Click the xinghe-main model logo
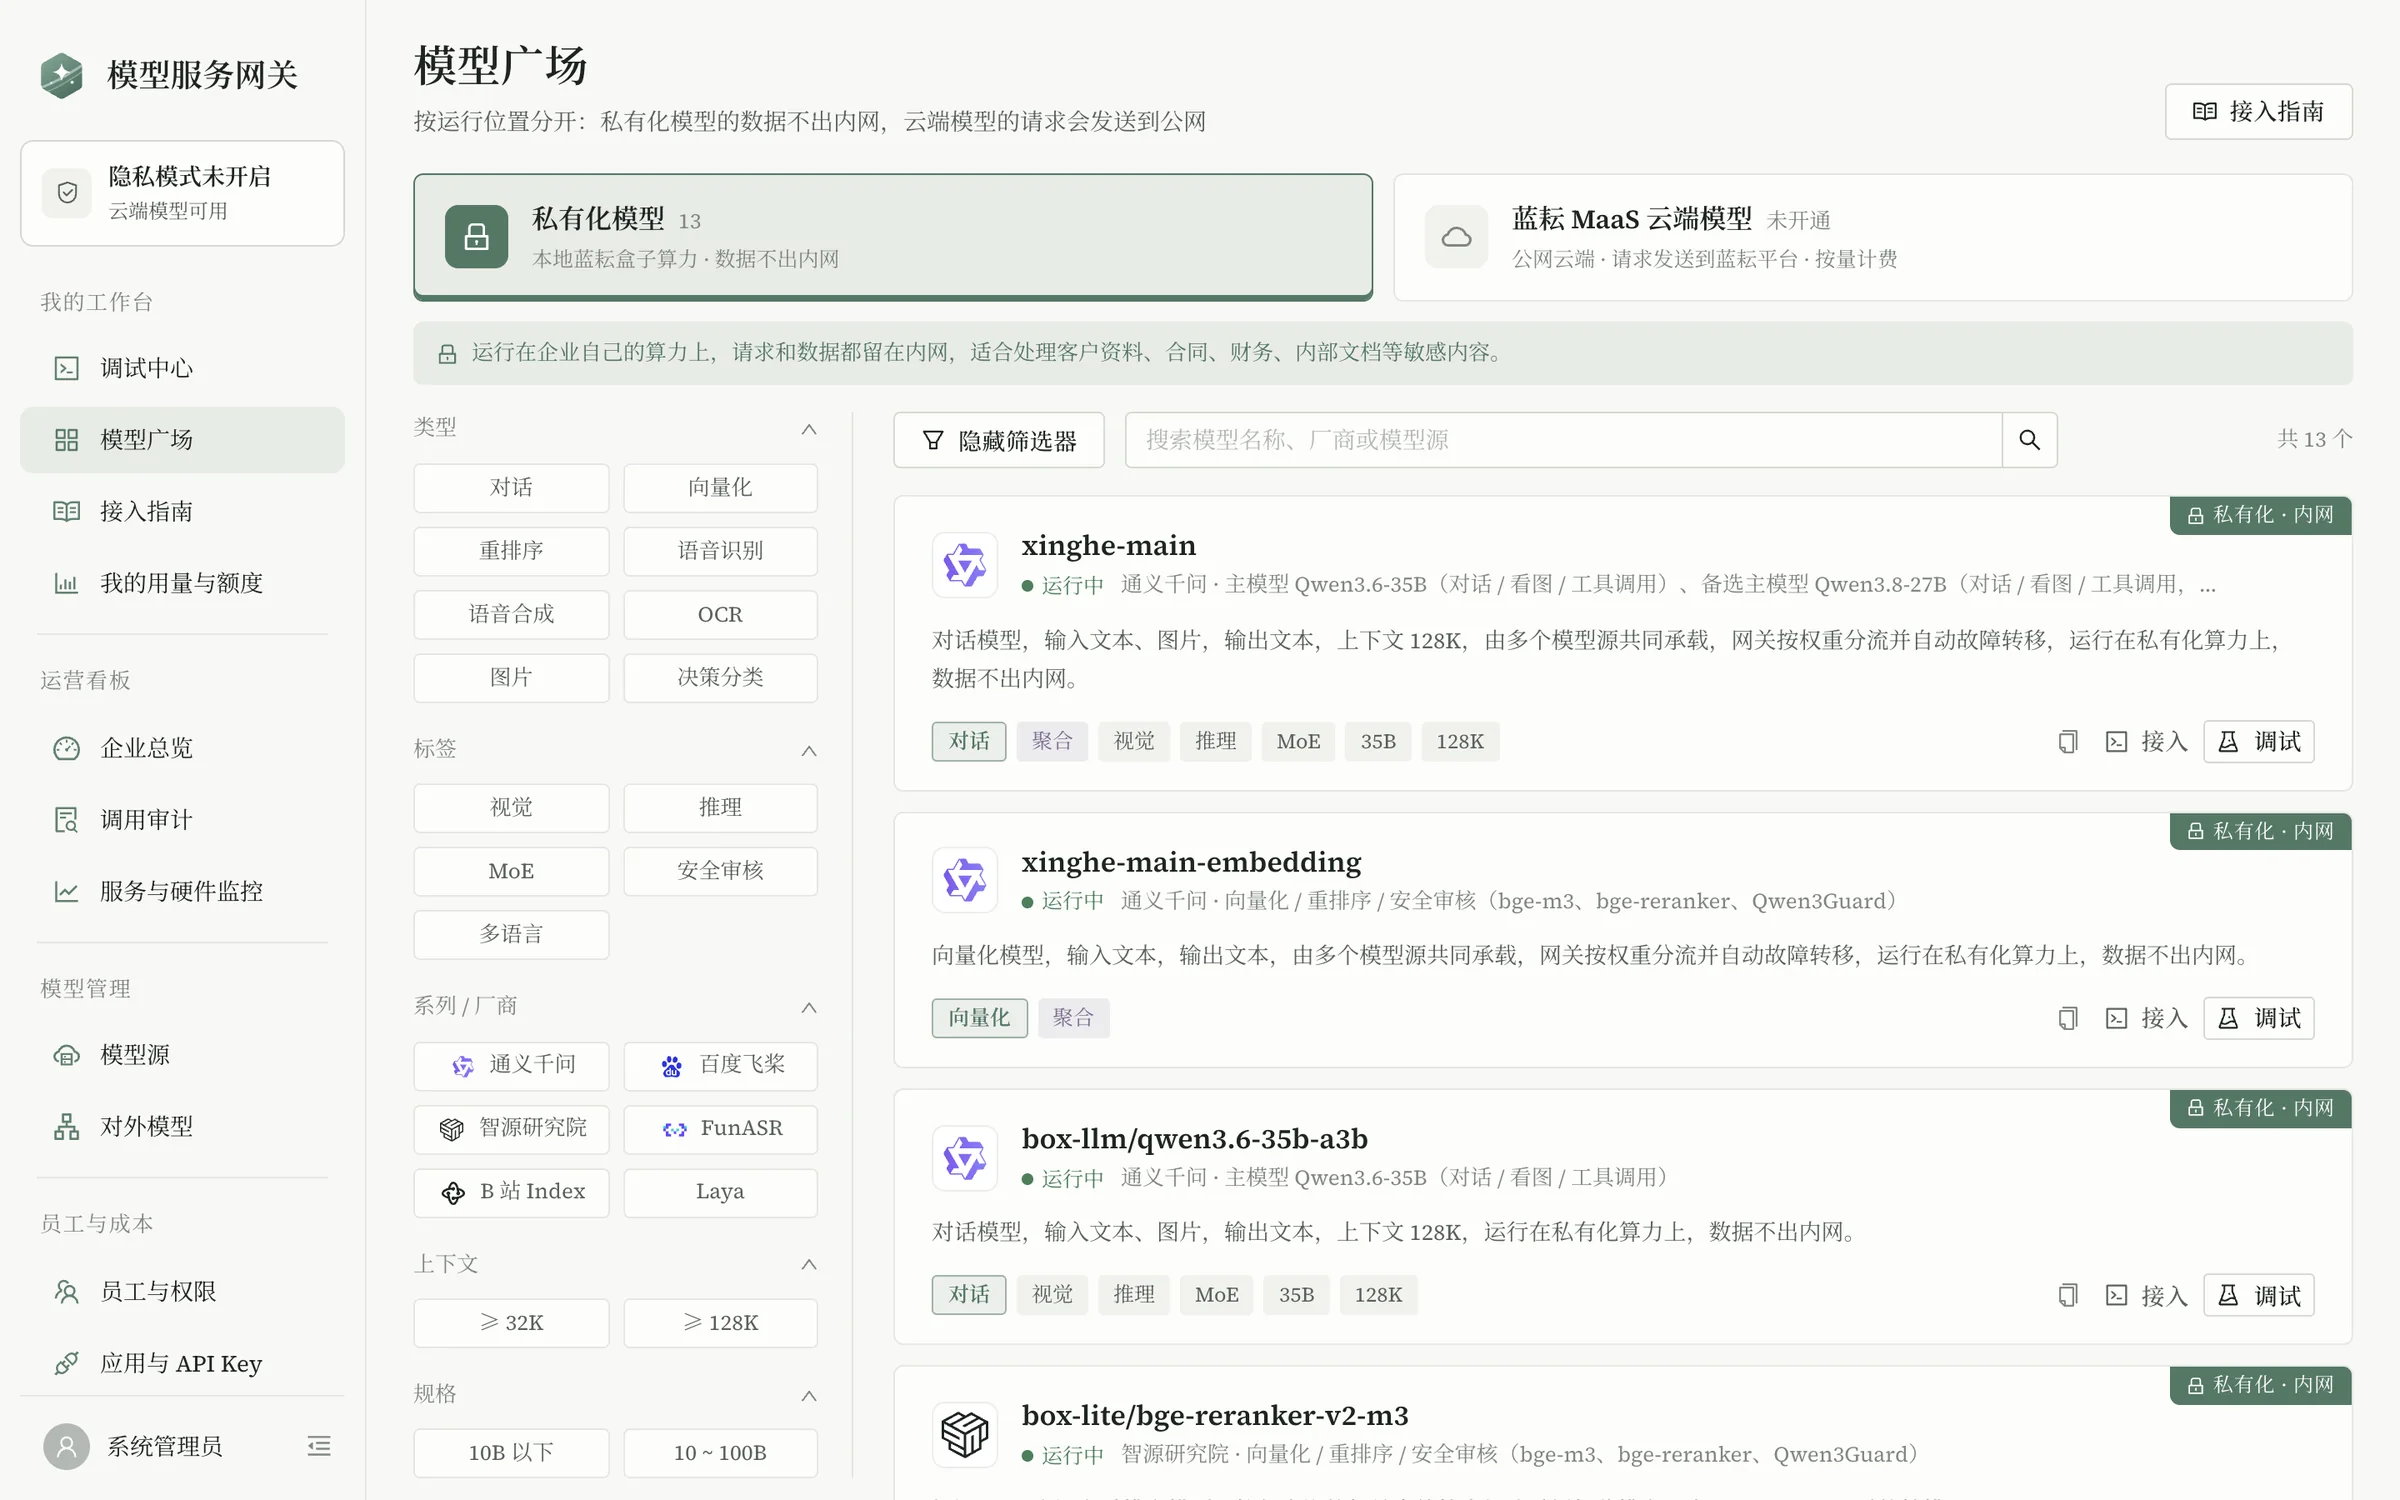This screenshot has width=2400, height=1500. pos(965,565)
